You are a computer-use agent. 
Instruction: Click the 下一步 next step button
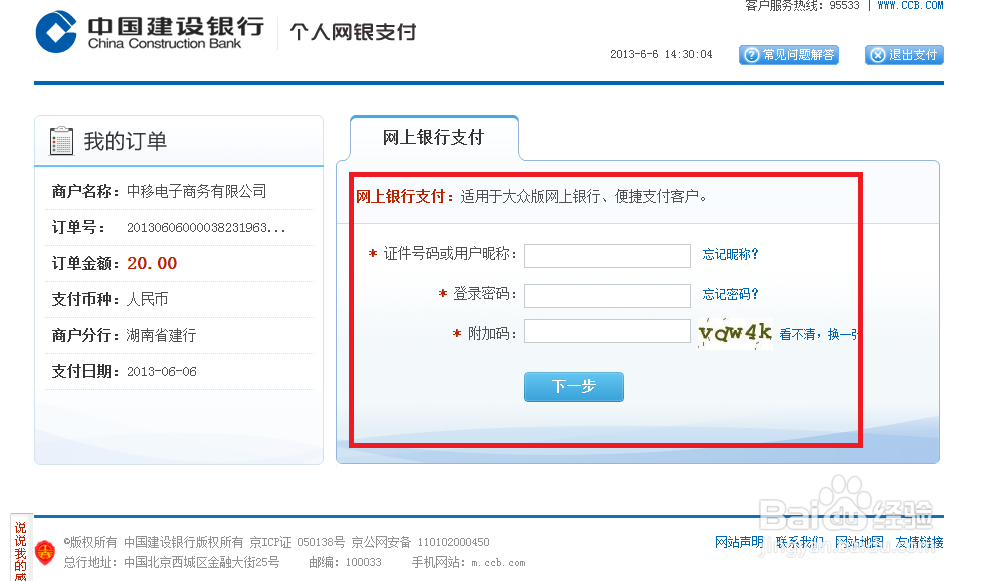(573, 386)
